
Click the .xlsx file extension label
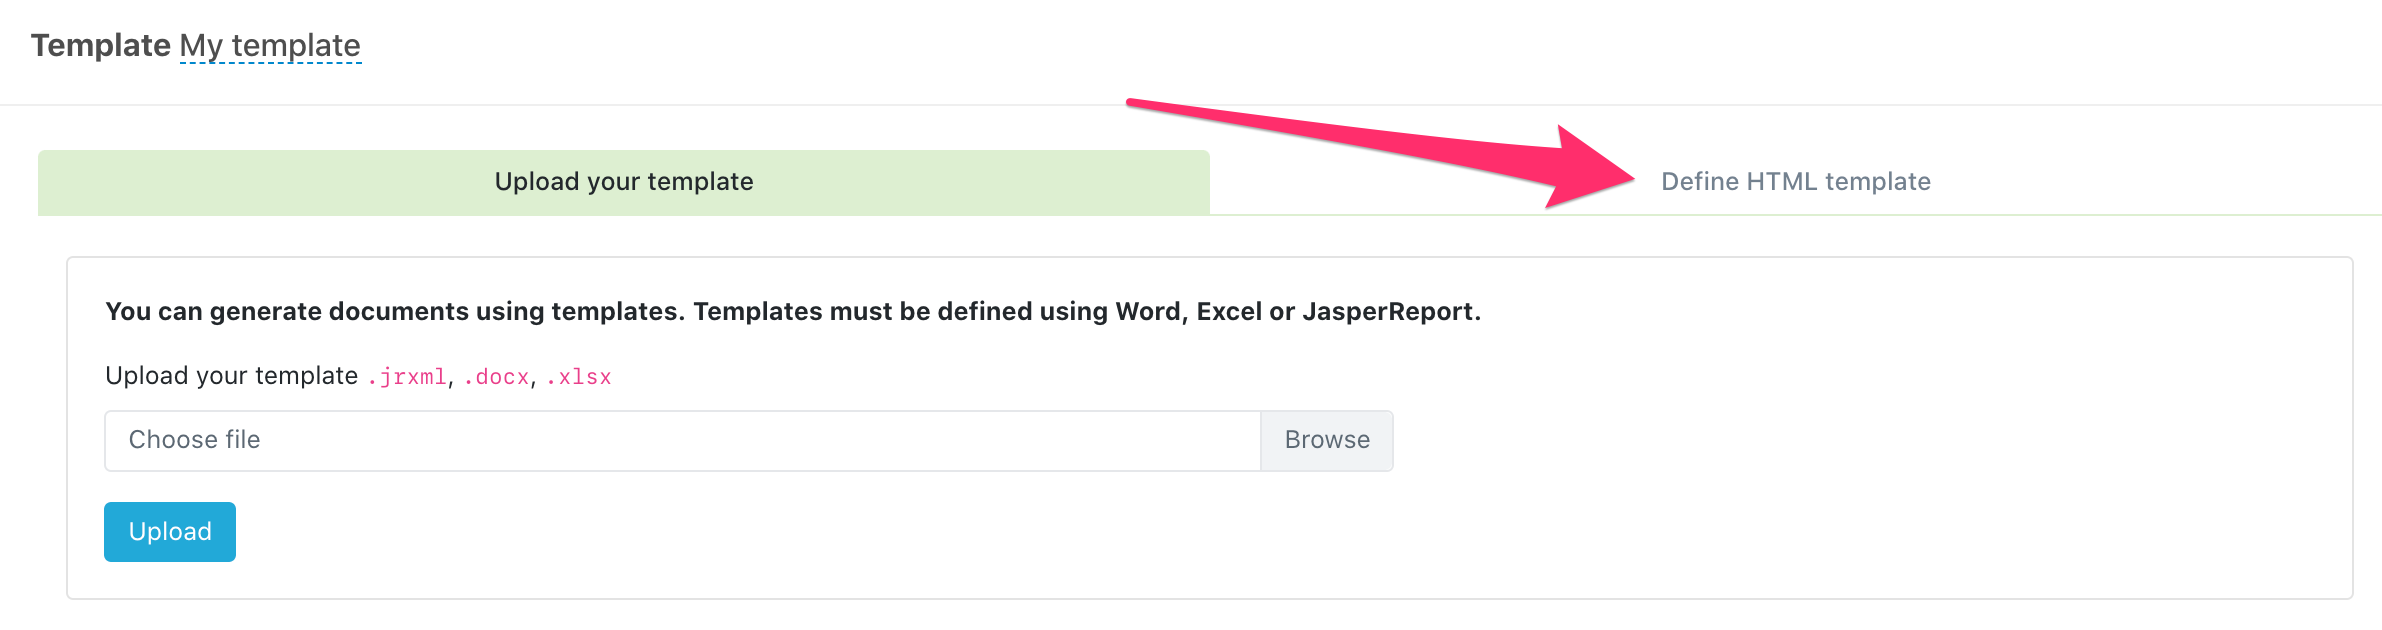579,377
